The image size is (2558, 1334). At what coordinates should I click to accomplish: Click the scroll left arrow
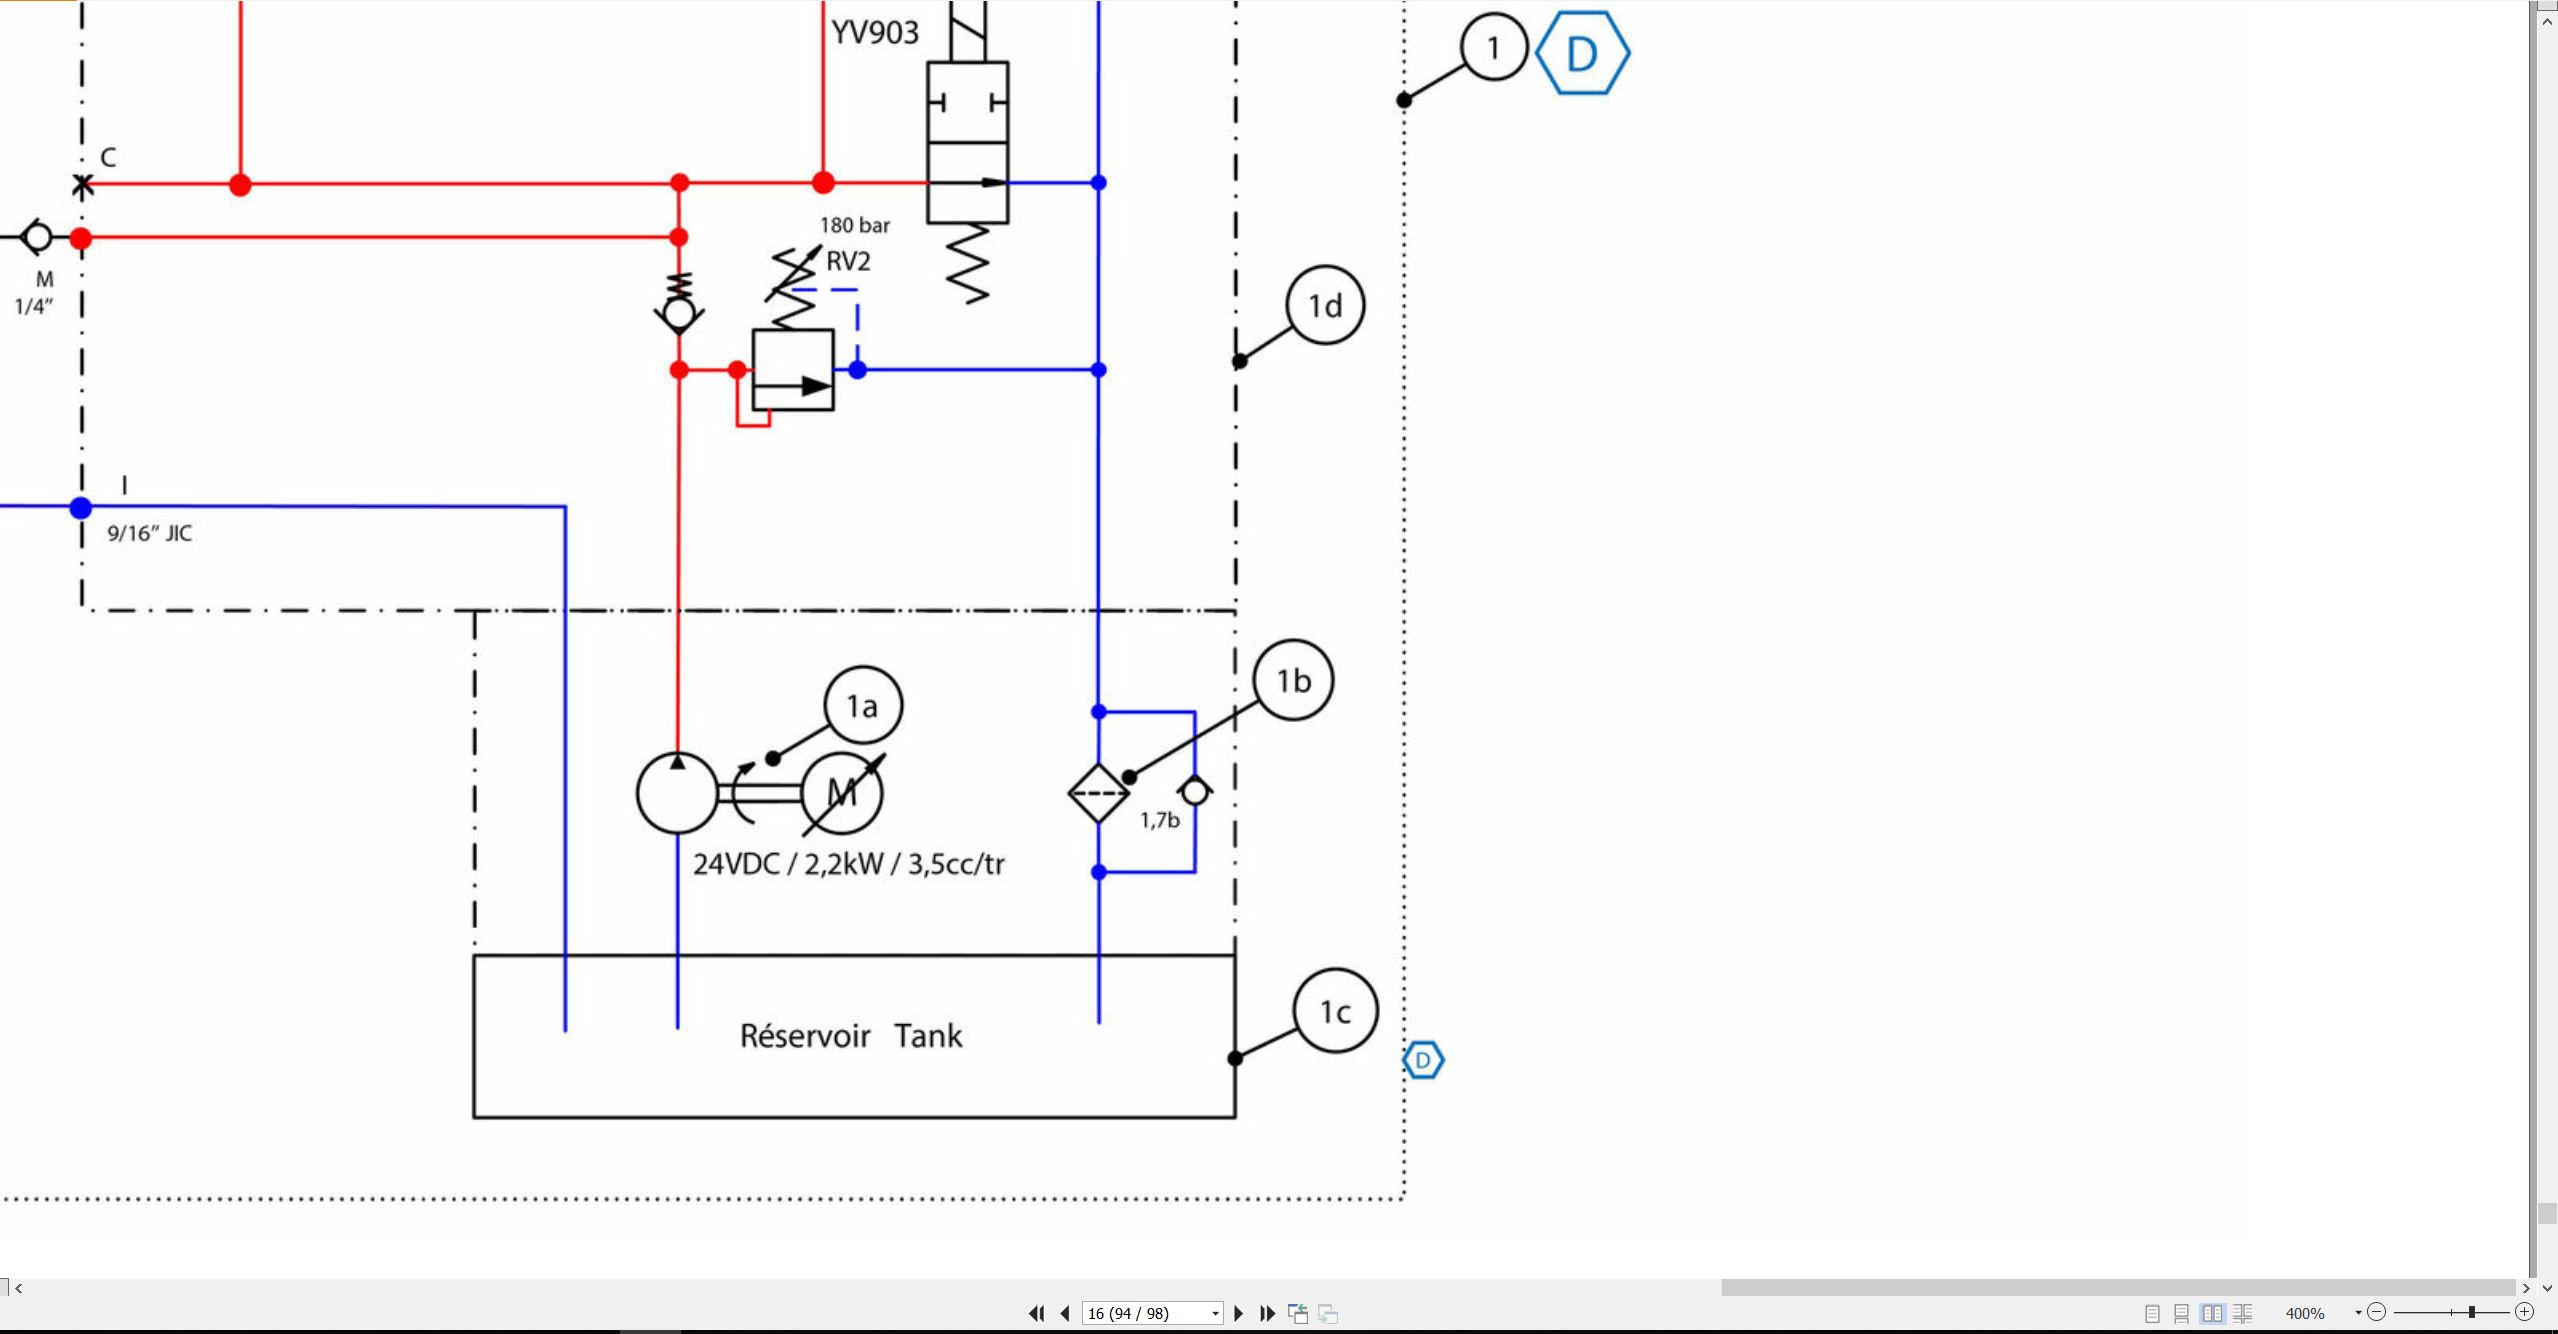coord(18,1288)
